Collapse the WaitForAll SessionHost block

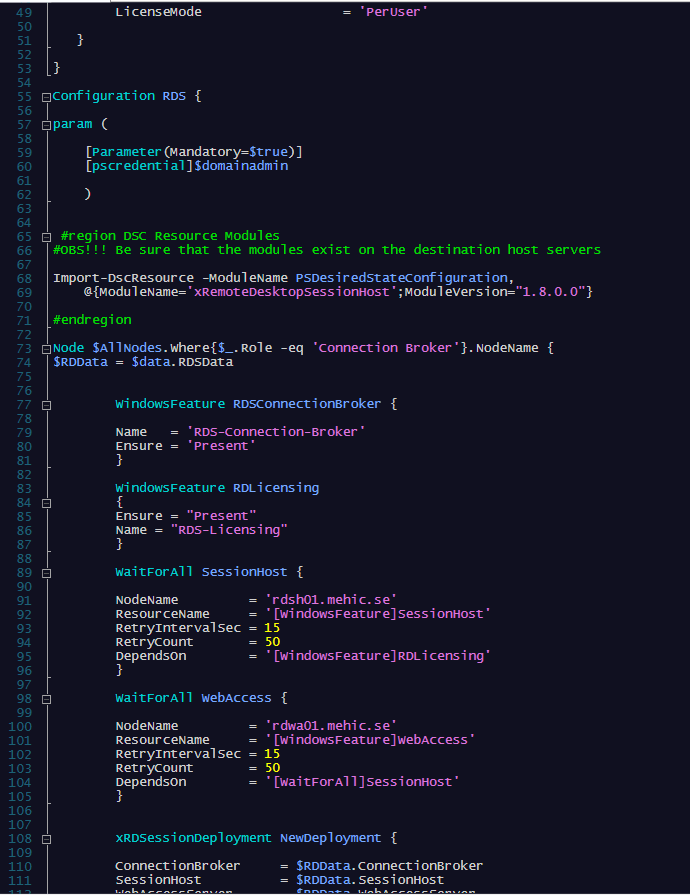tap(46, 572)
